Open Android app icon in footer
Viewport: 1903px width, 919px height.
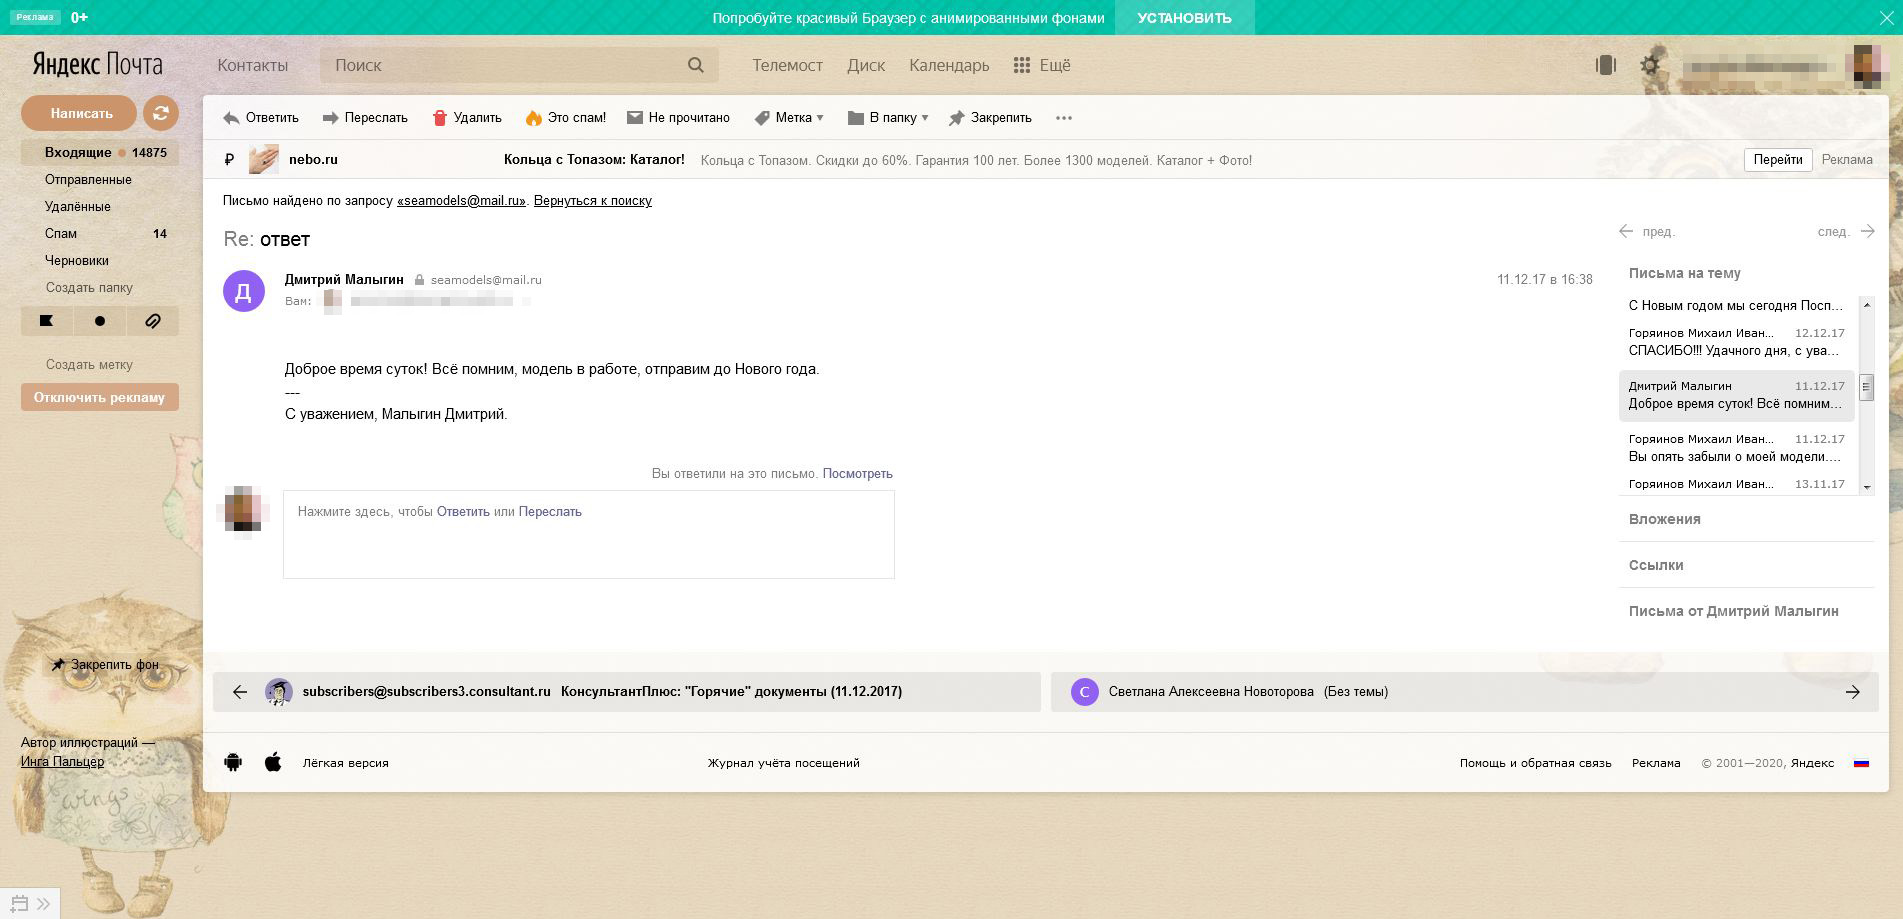tap(233, 763)
